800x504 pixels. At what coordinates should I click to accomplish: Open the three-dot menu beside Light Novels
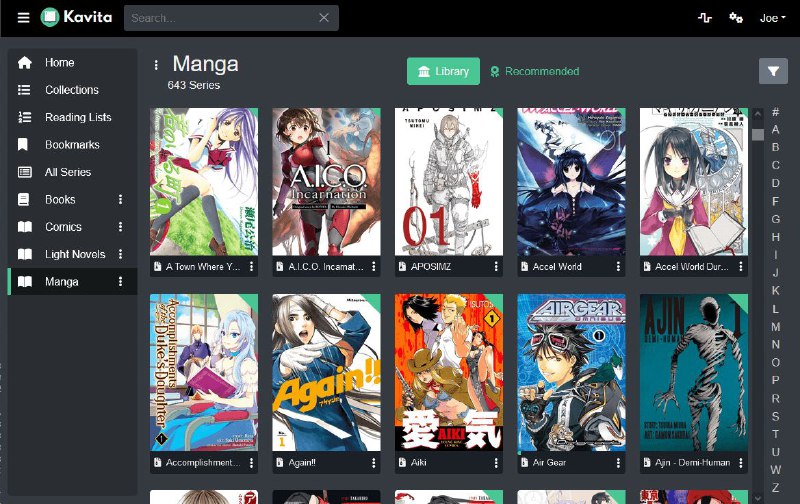click(121, 255)
